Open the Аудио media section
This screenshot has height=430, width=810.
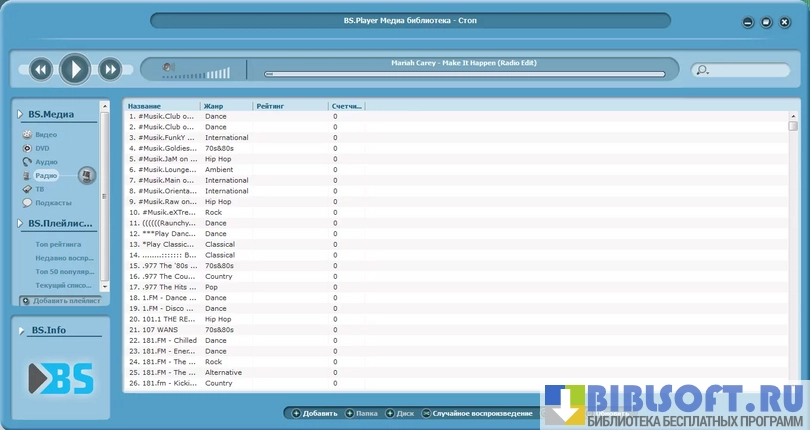click(x=46, y=161)
